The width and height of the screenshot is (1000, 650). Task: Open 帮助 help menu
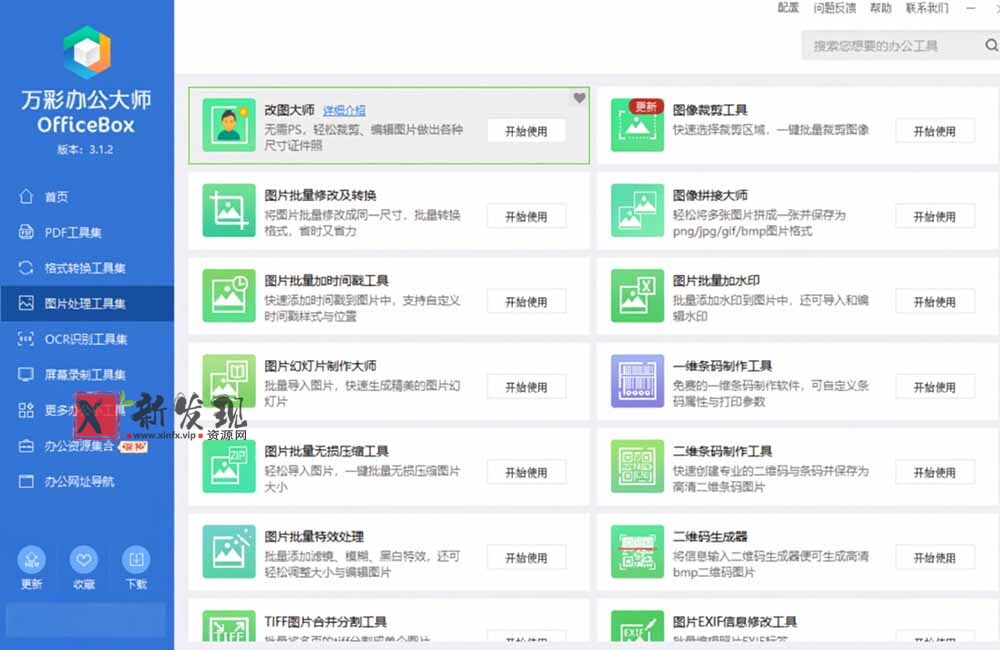point(881,8)
